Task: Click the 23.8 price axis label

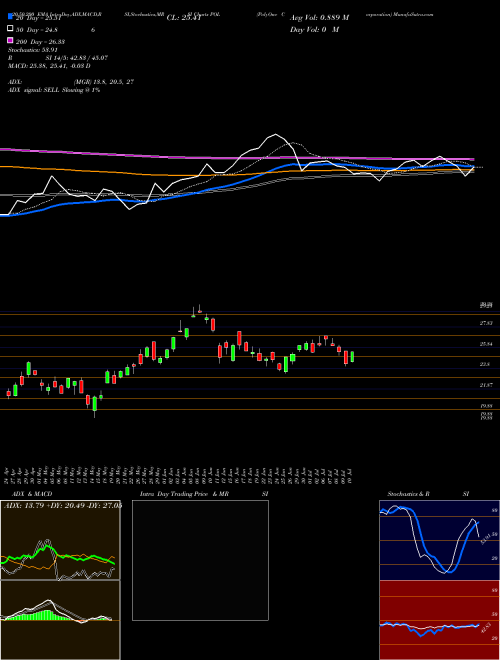Action: click(485, 365)
